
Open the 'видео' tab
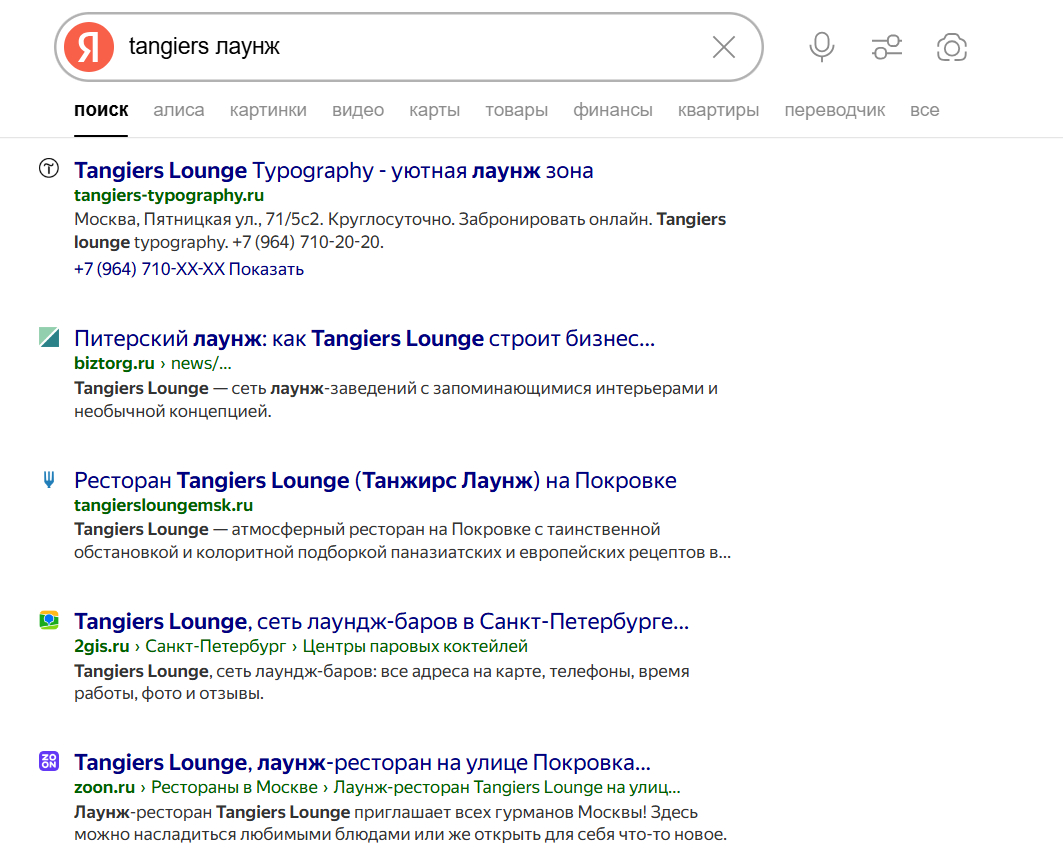pos(358,110)
